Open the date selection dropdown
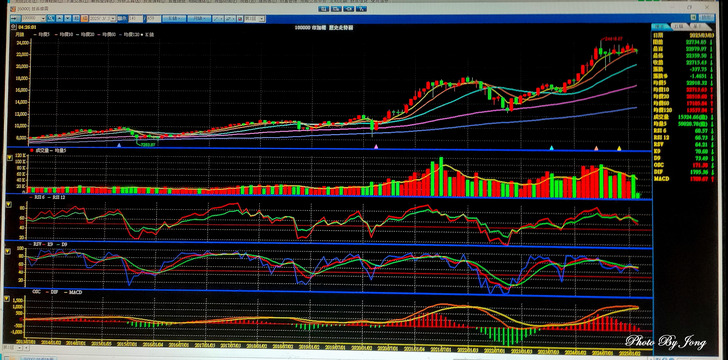The height and width of the screenshot is (360, 728). click(x=113, y=19)
